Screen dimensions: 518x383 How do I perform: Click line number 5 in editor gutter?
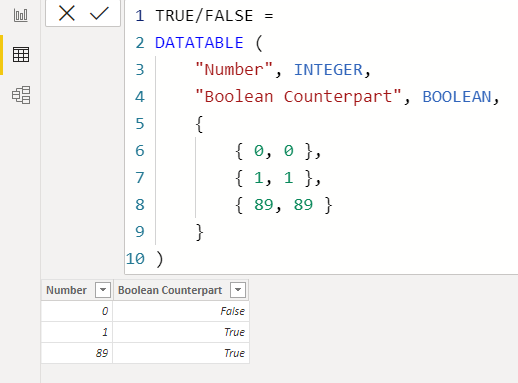pyautogui.click(x=140, y=124)
